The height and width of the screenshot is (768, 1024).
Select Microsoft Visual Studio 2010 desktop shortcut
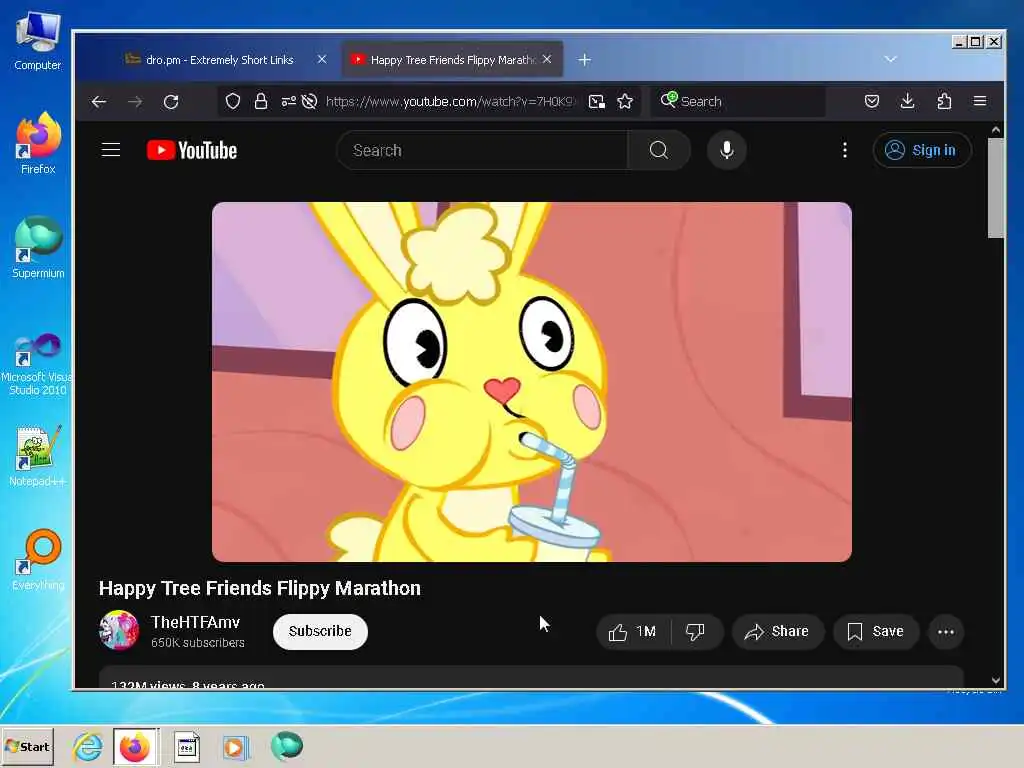[x=37, y=364]
